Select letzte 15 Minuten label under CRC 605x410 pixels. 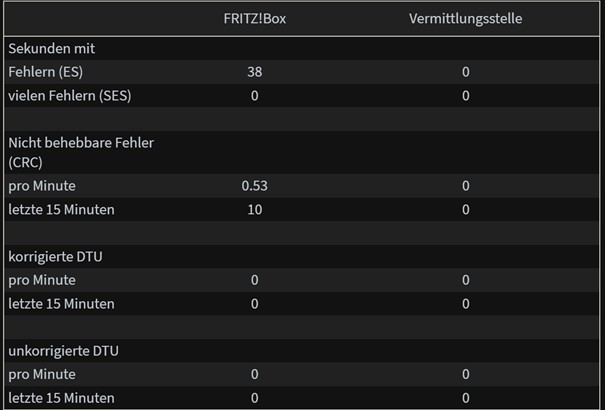(61, 210)
